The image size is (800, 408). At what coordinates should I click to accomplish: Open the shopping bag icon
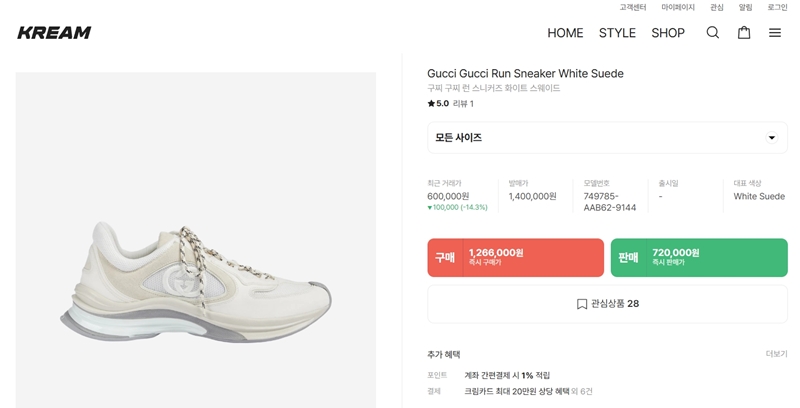[744, 33]
